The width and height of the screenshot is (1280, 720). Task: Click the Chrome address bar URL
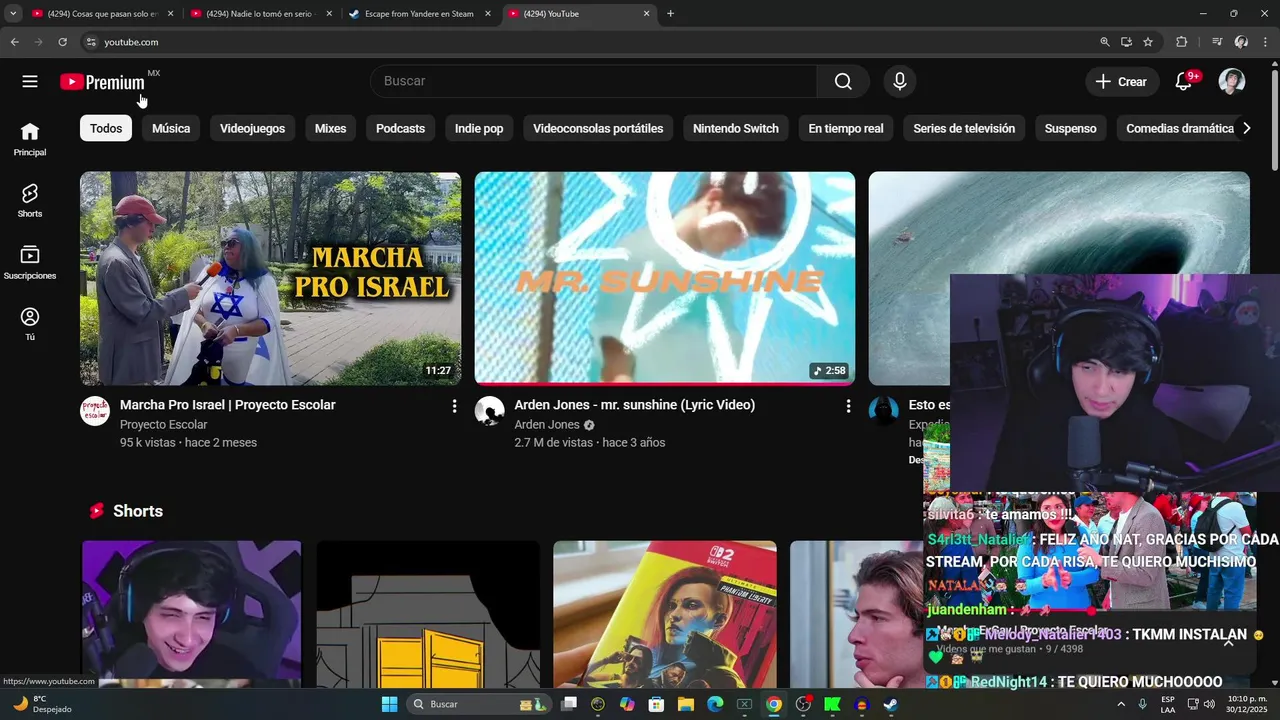coord(131,42)
